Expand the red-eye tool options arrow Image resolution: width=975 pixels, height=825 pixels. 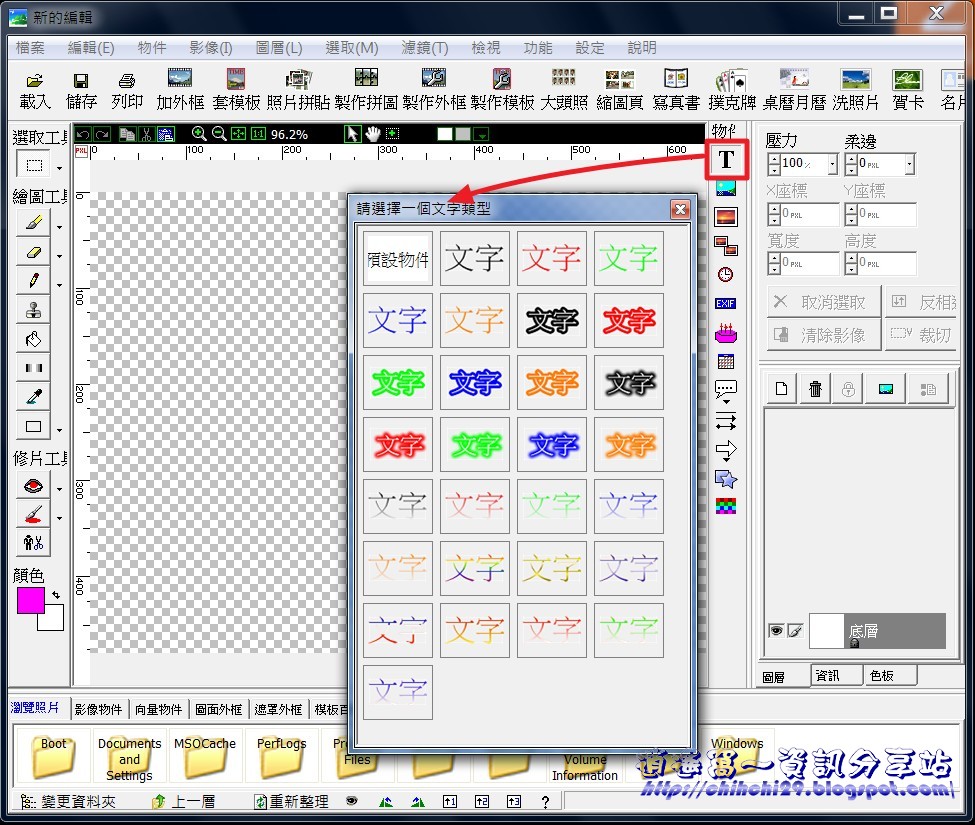(59, 489)
